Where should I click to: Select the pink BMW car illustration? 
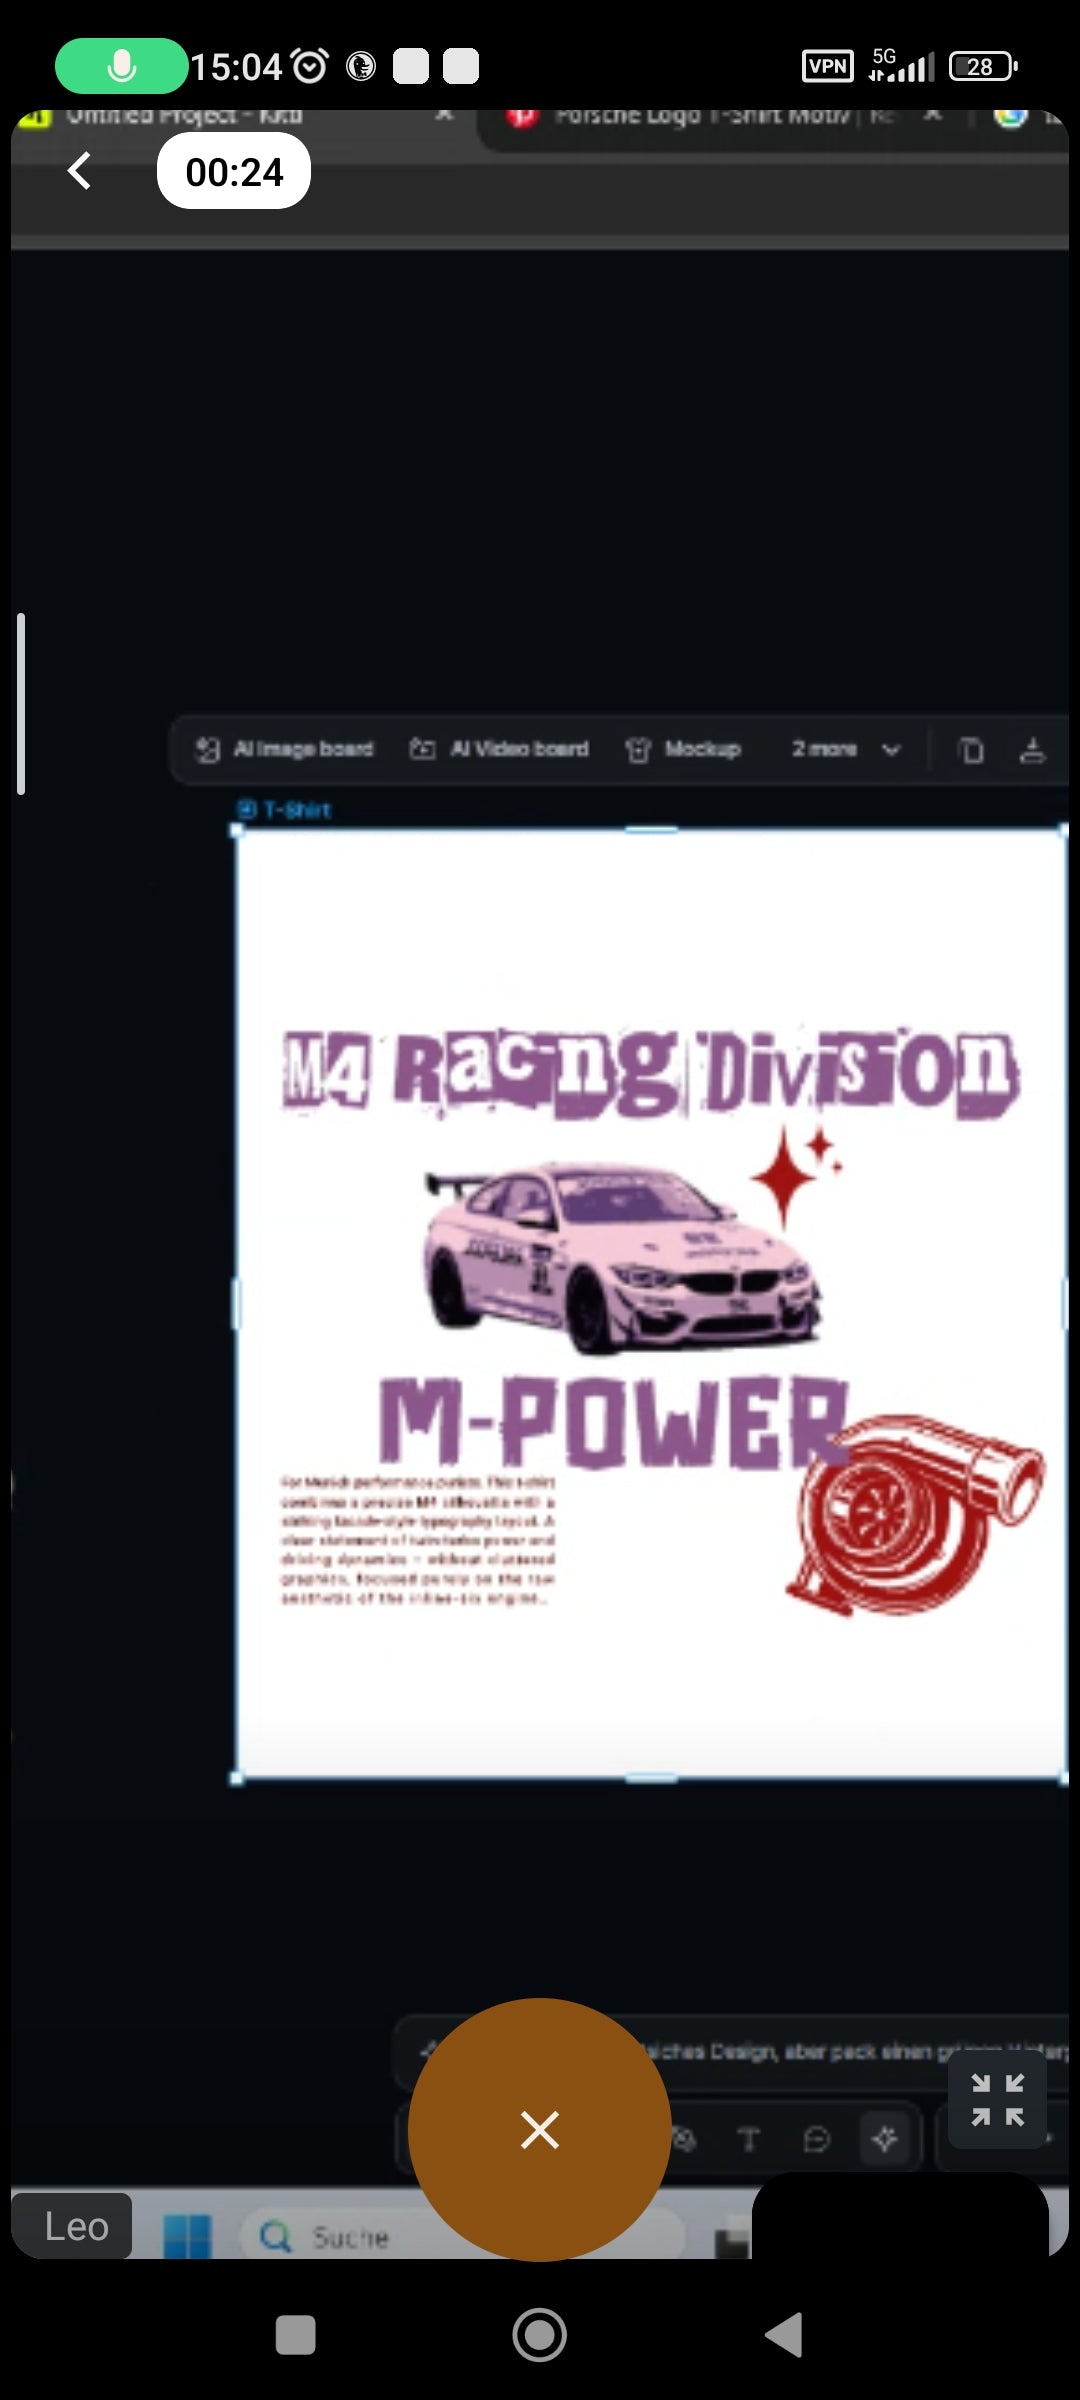pos(621,1259)
